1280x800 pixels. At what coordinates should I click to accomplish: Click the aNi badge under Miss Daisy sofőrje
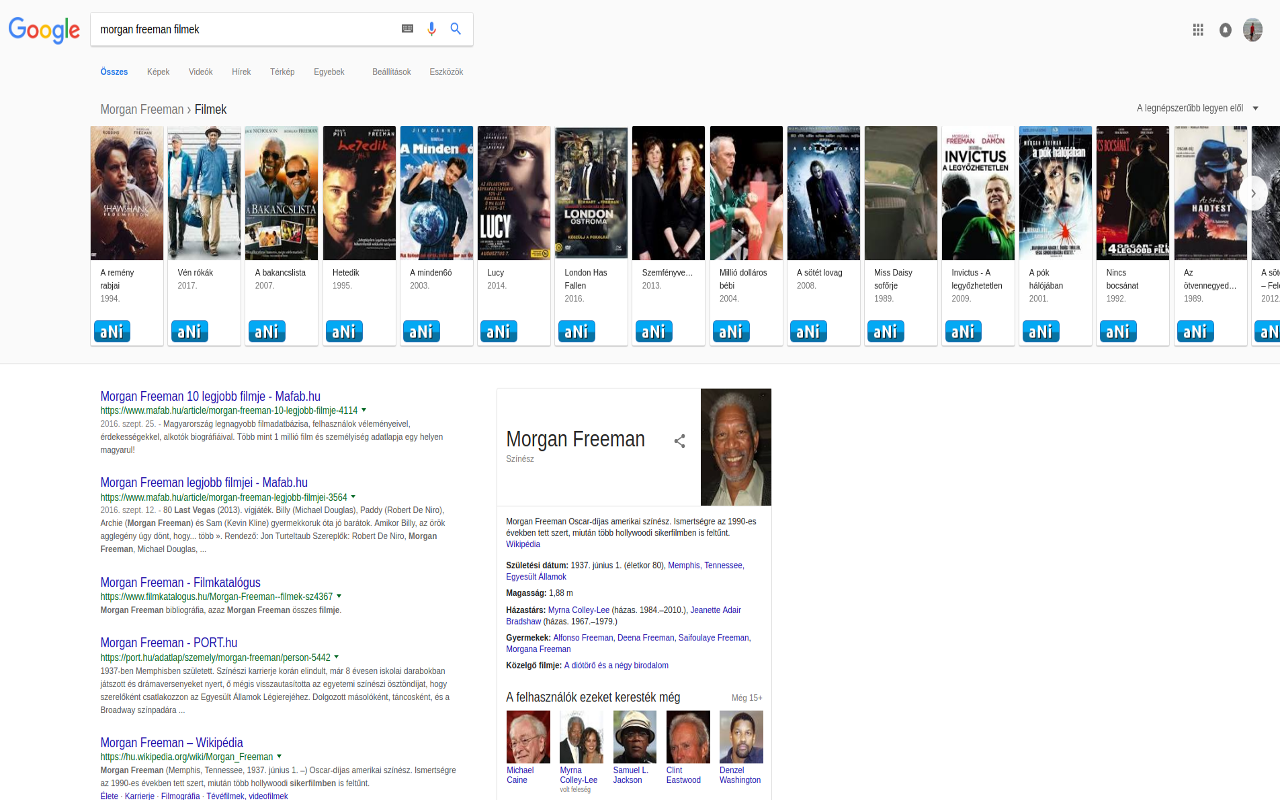point(886,331)
